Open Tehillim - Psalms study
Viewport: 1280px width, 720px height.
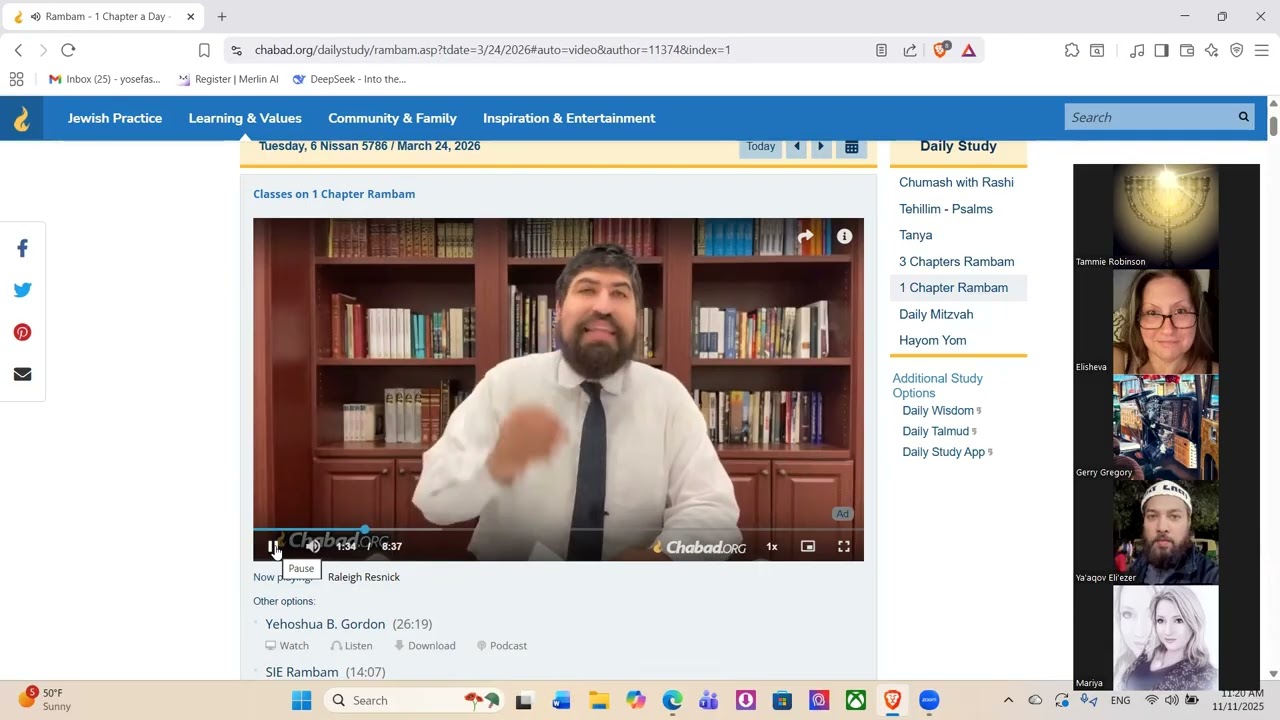946,209
